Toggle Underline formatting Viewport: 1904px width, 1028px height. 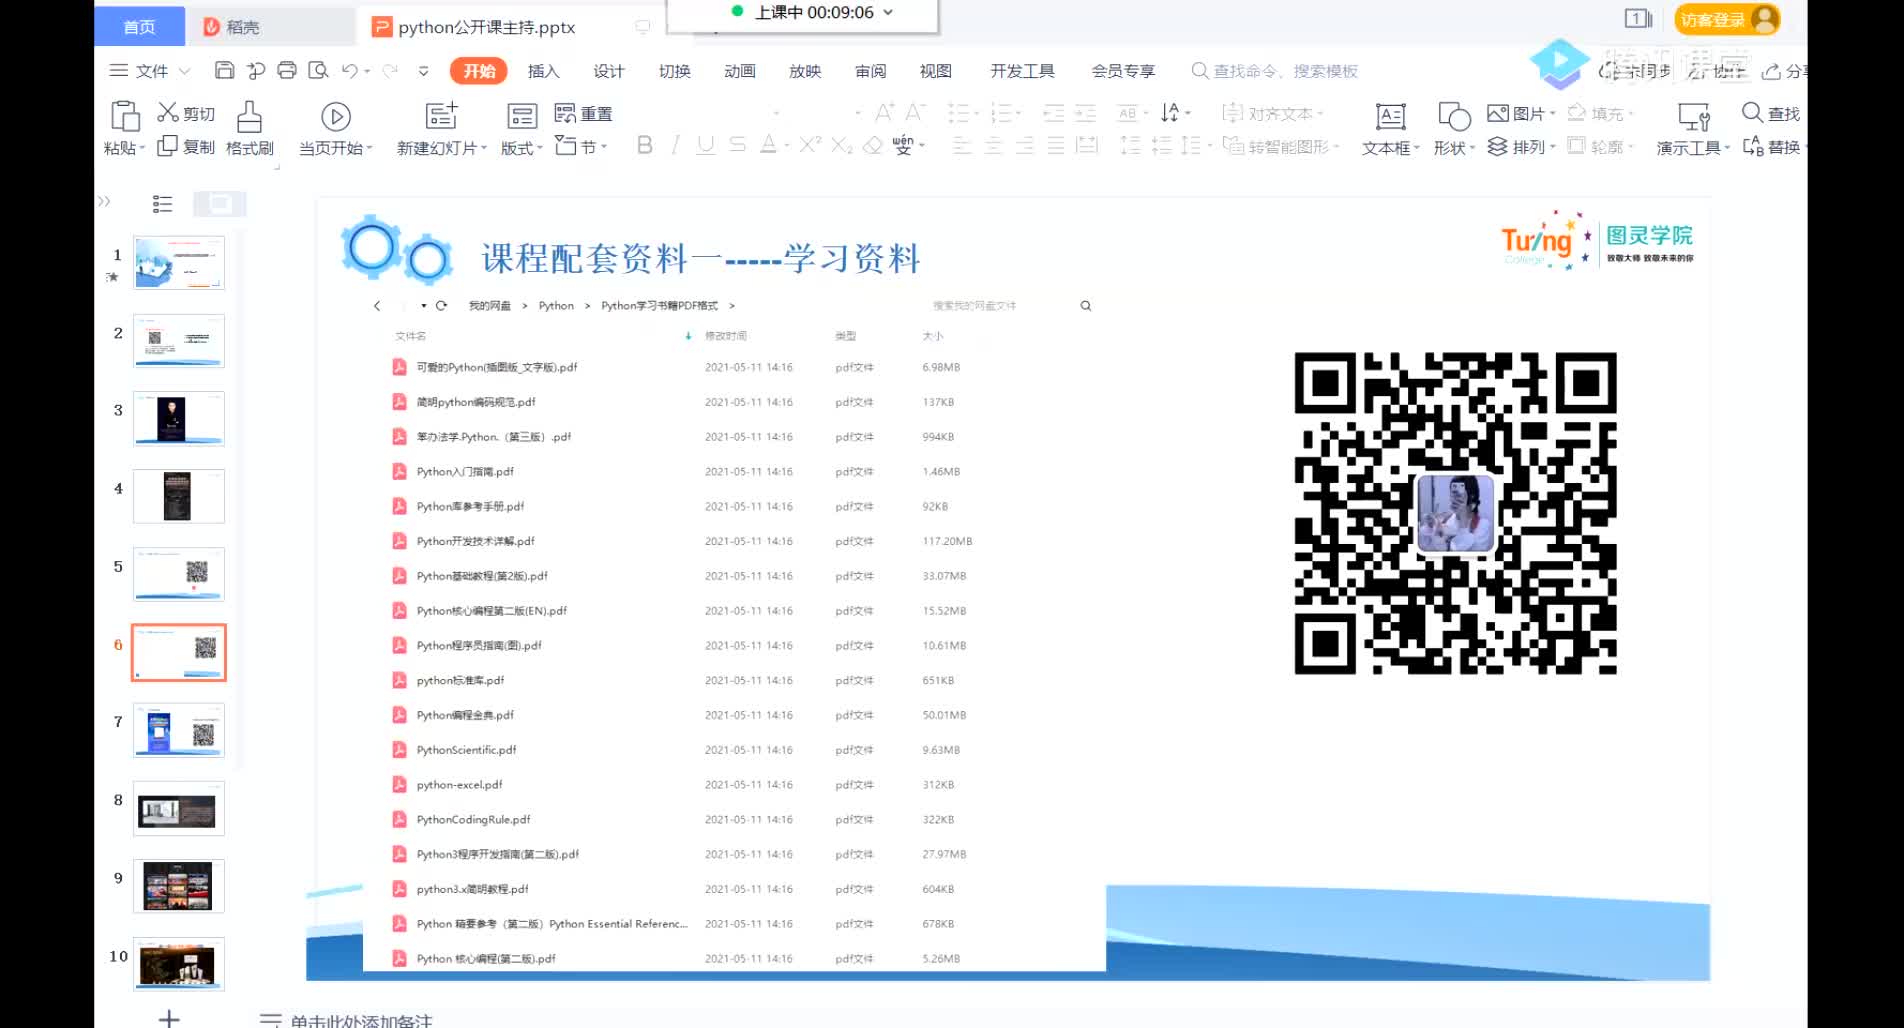(x=706, y=146)
